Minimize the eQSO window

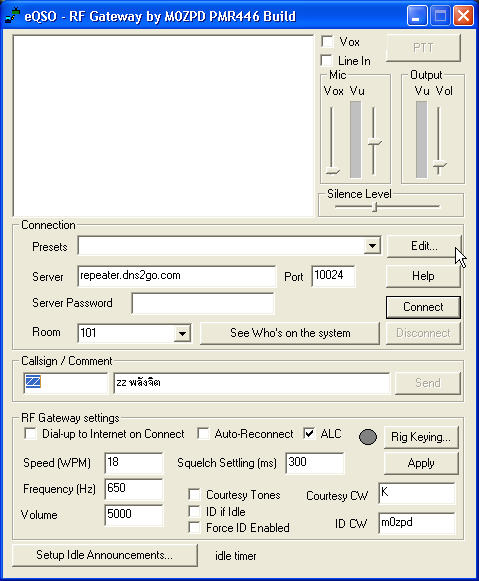(417, 16)
